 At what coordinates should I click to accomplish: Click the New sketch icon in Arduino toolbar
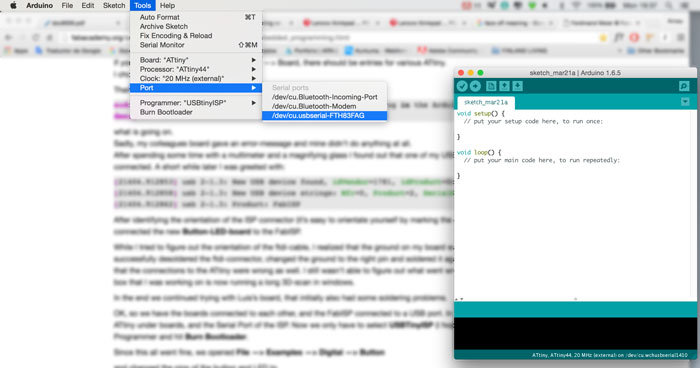pos(491,86)
